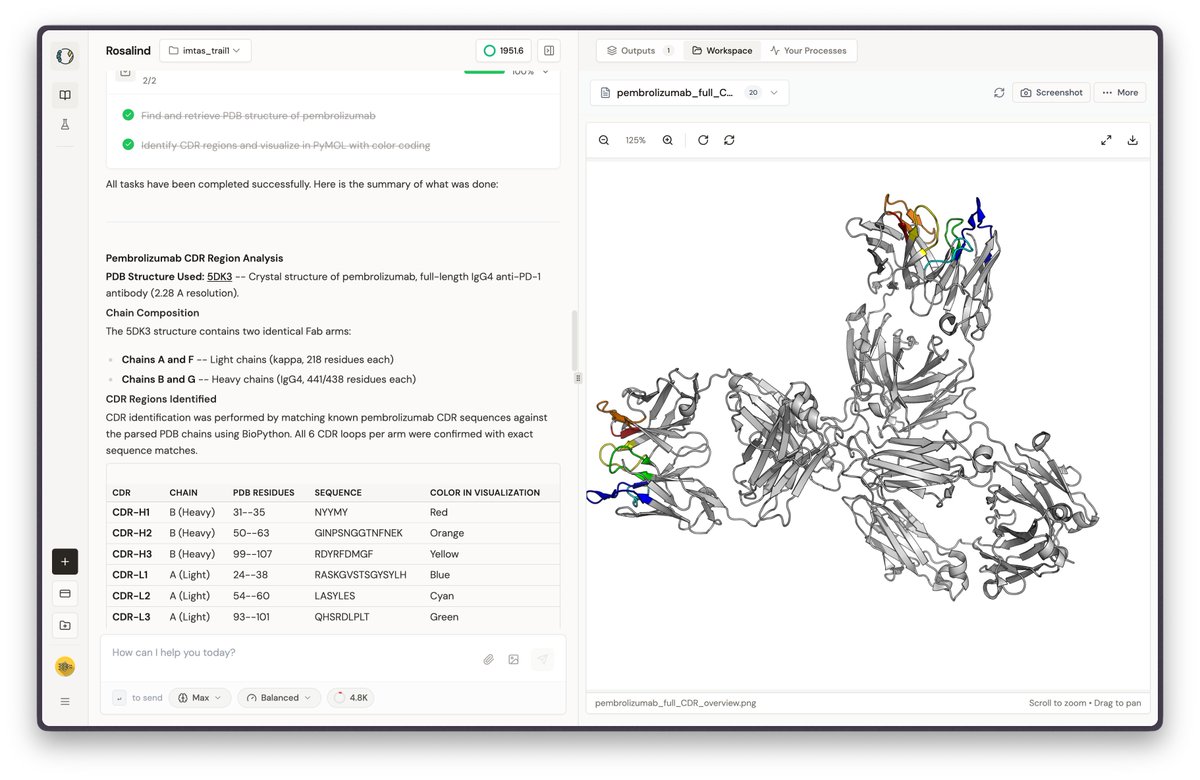Click the COLOR IN VISUALIZATION column header
Viewport: 1200px width, 780px height.
pyautogui.click(x=485, y=492)
